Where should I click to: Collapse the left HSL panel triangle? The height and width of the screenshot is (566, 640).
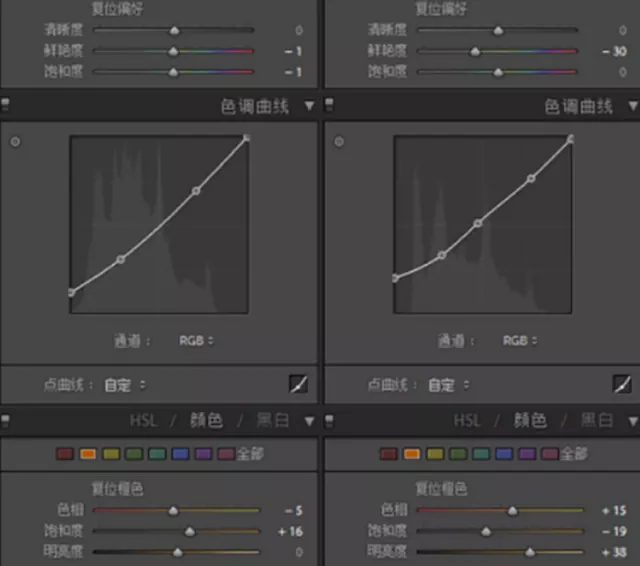pos(309,421)
